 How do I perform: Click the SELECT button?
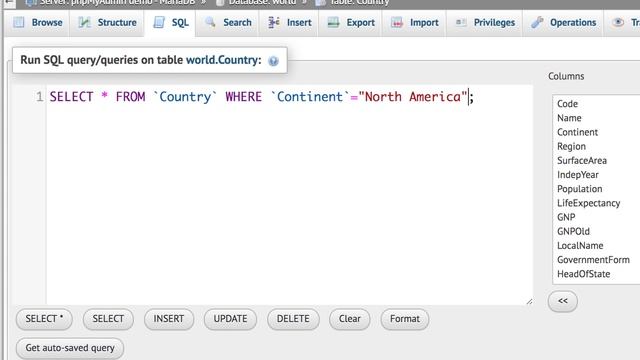[x=108, y=319]
